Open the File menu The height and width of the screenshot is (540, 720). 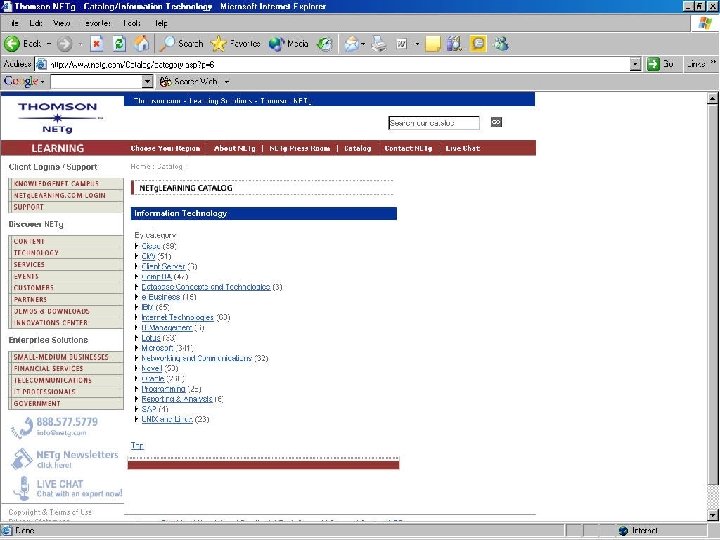(x=14, y=23)
